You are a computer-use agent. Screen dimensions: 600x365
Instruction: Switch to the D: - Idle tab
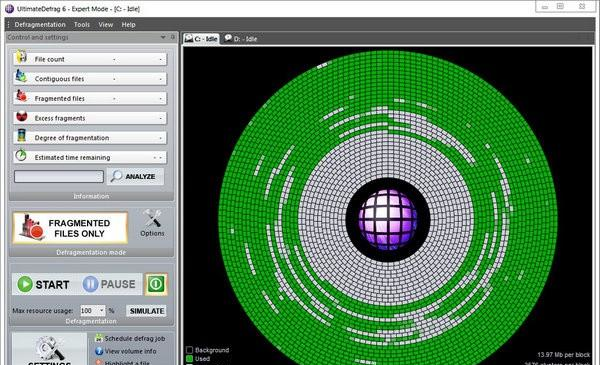(x=241, y=39)
